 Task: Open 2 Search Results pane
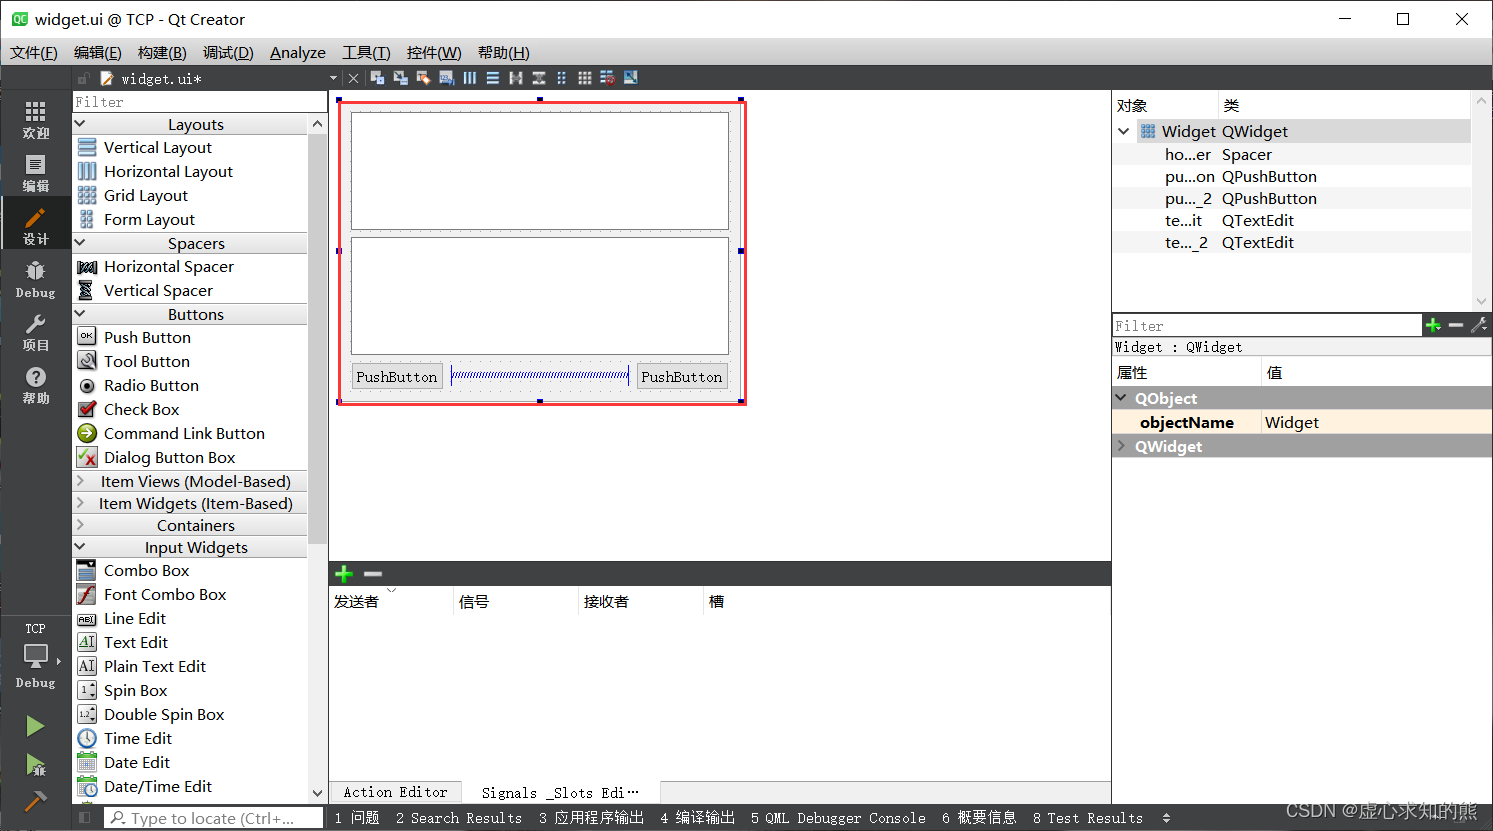coord(459,818)
